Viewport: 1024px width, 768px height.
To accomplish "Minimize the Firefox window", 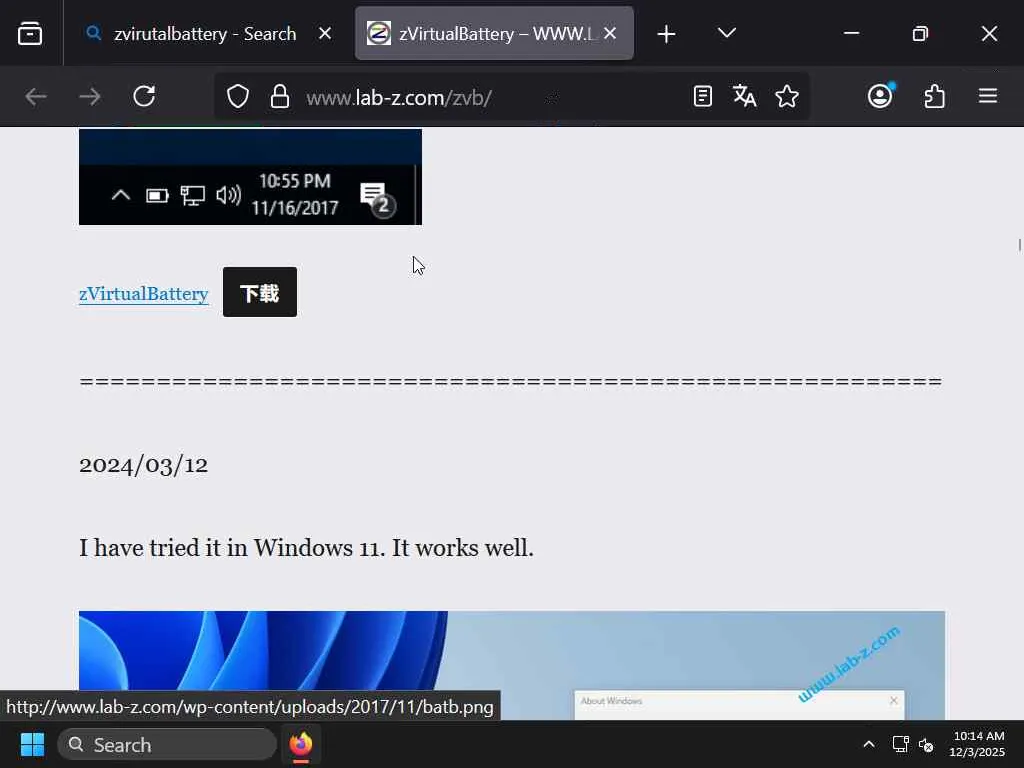I will 852,33.
